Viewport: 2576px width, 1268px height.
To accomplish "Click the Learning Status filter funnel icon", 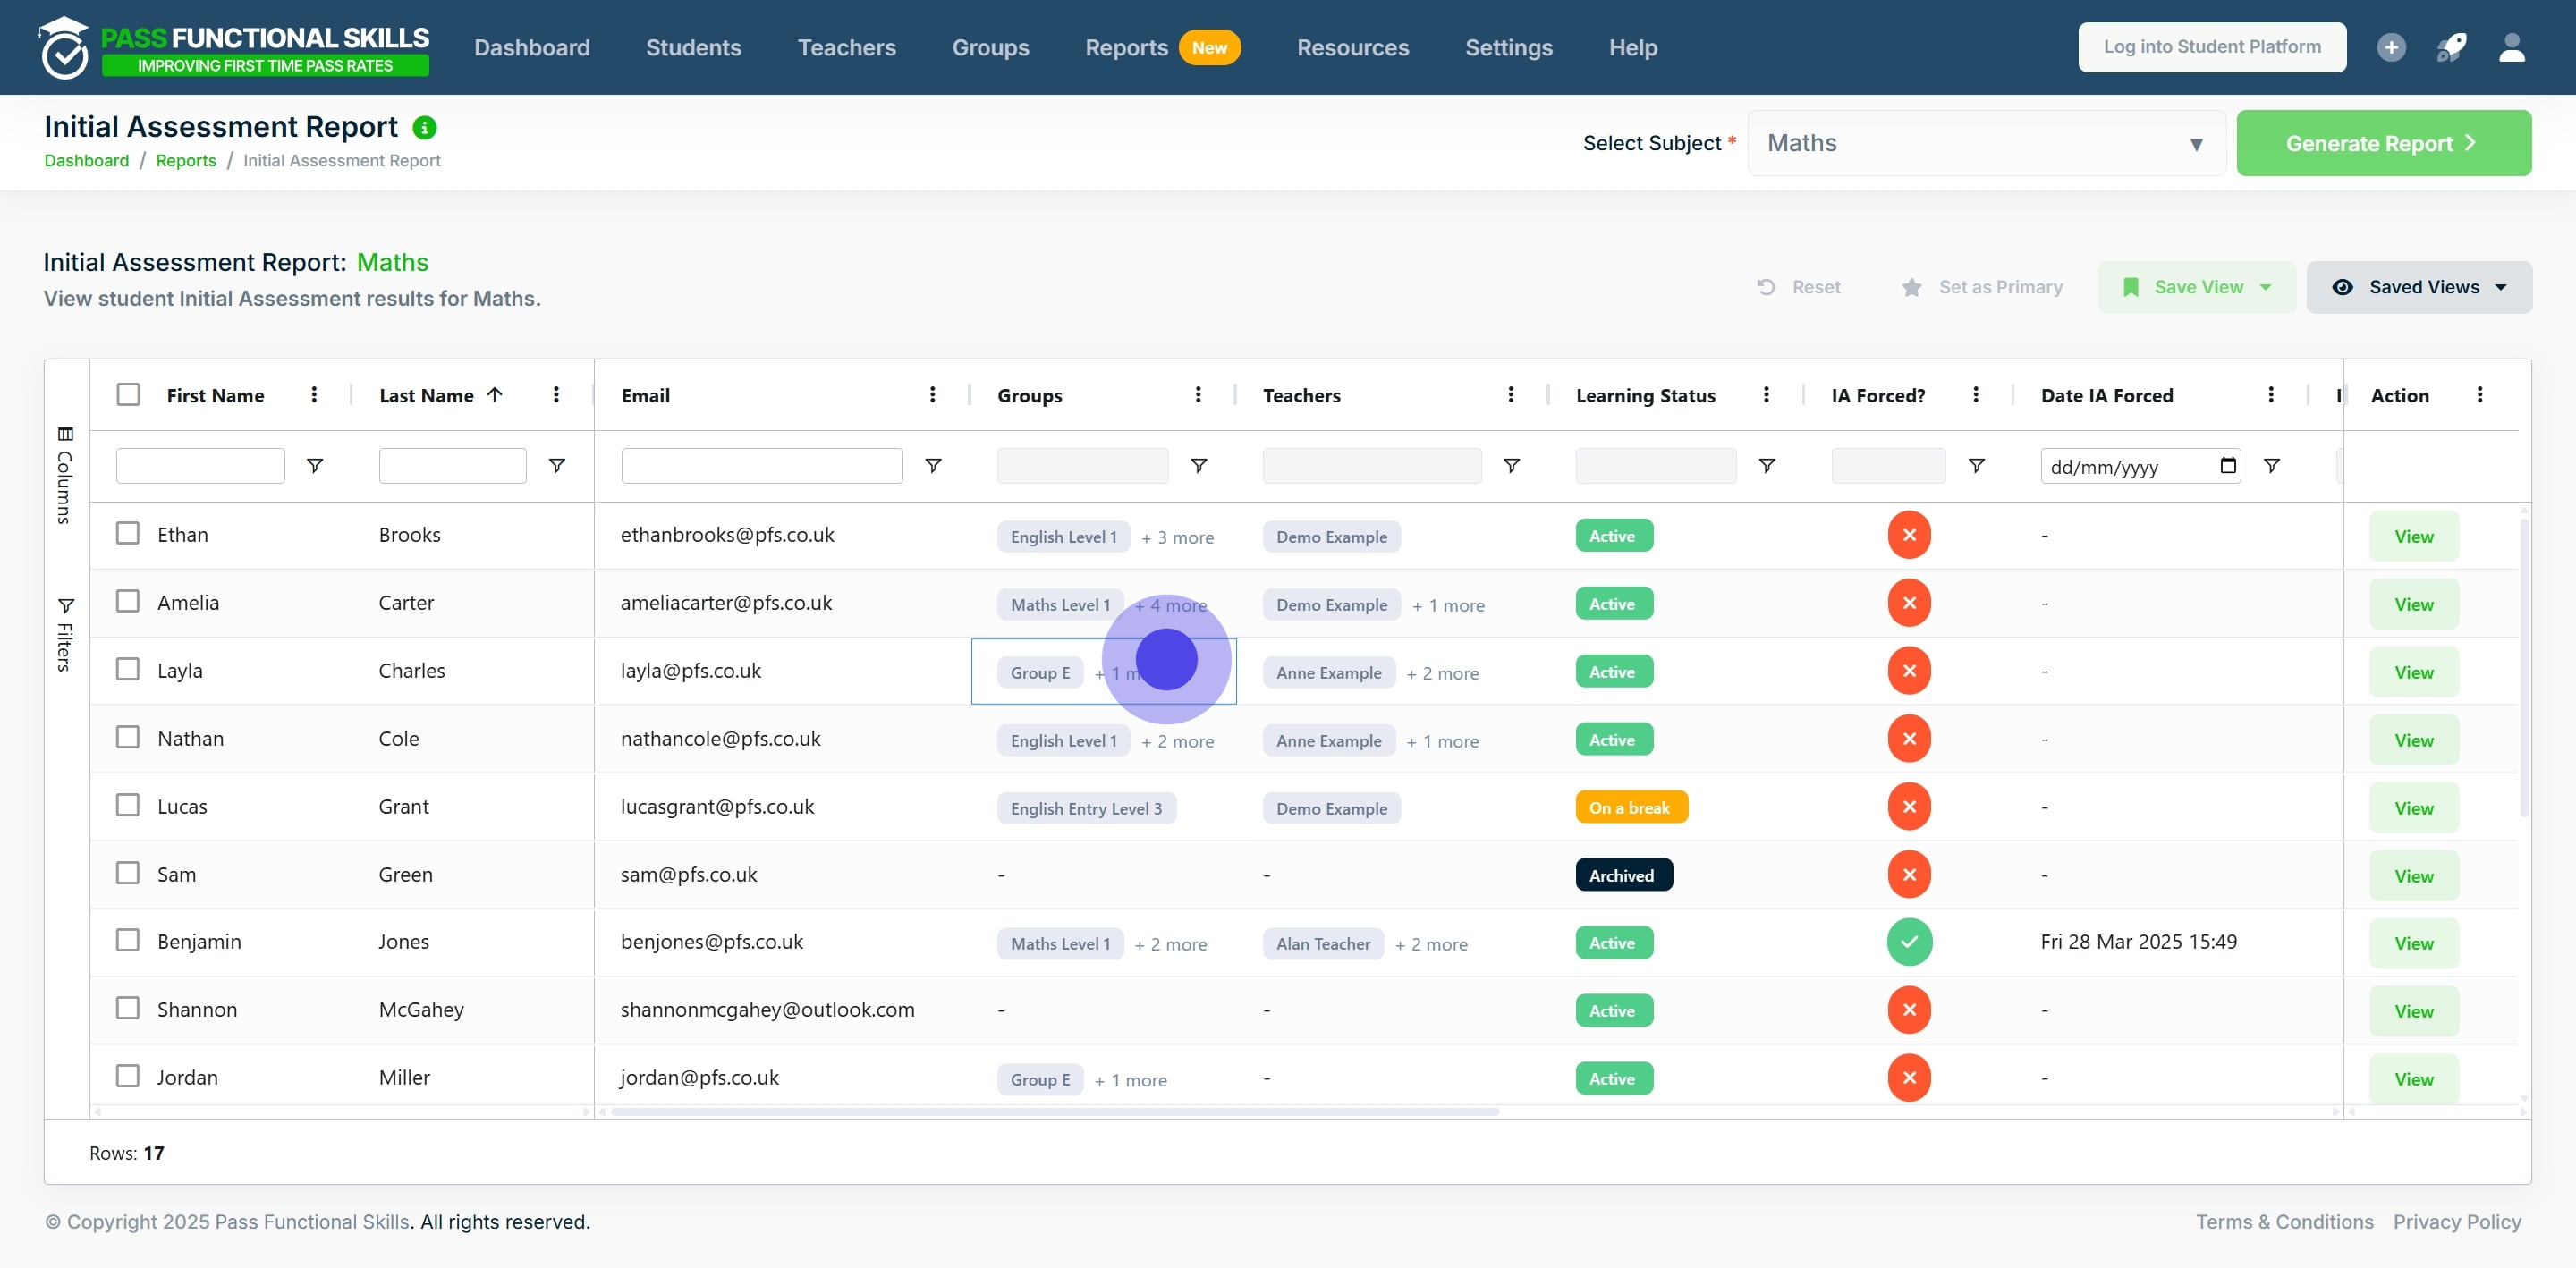I will point(1767,466).
